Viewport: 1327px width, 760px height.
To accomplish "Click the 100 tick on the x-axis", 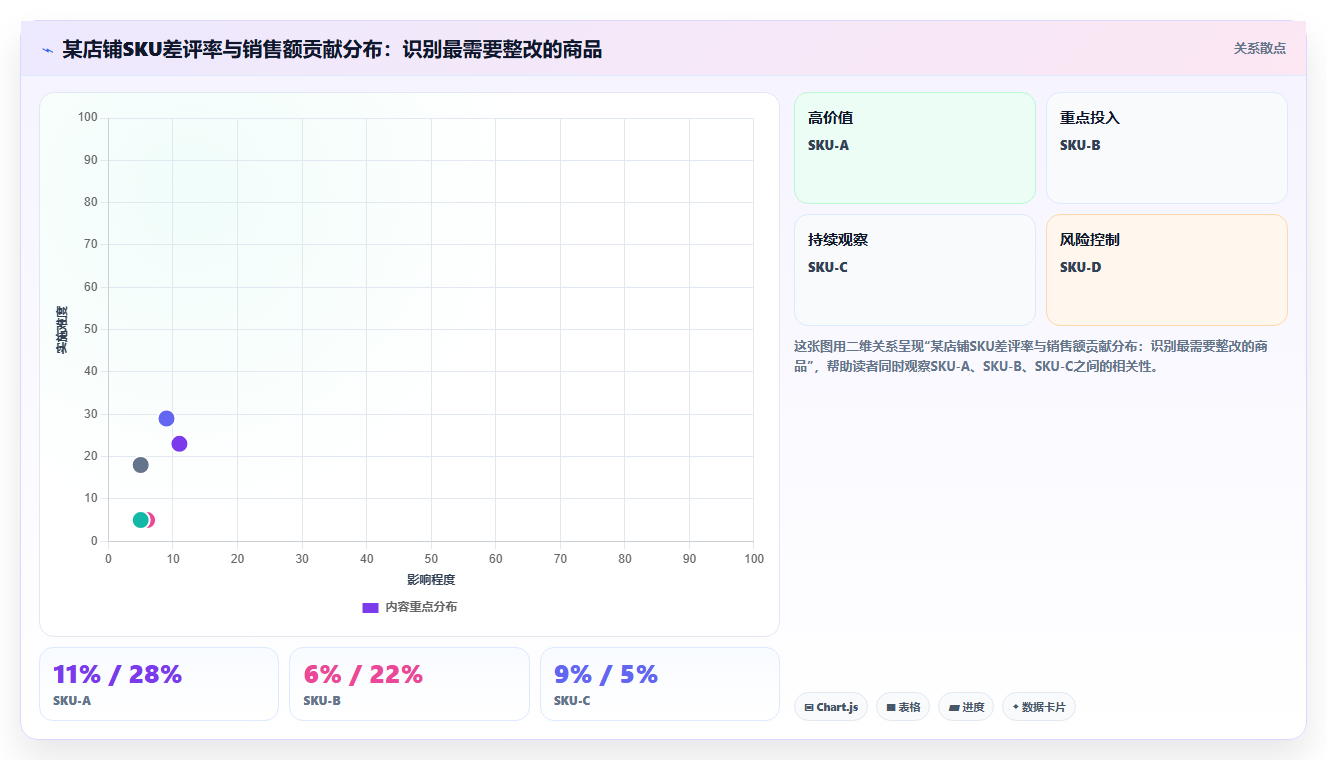I will (754, 559).
